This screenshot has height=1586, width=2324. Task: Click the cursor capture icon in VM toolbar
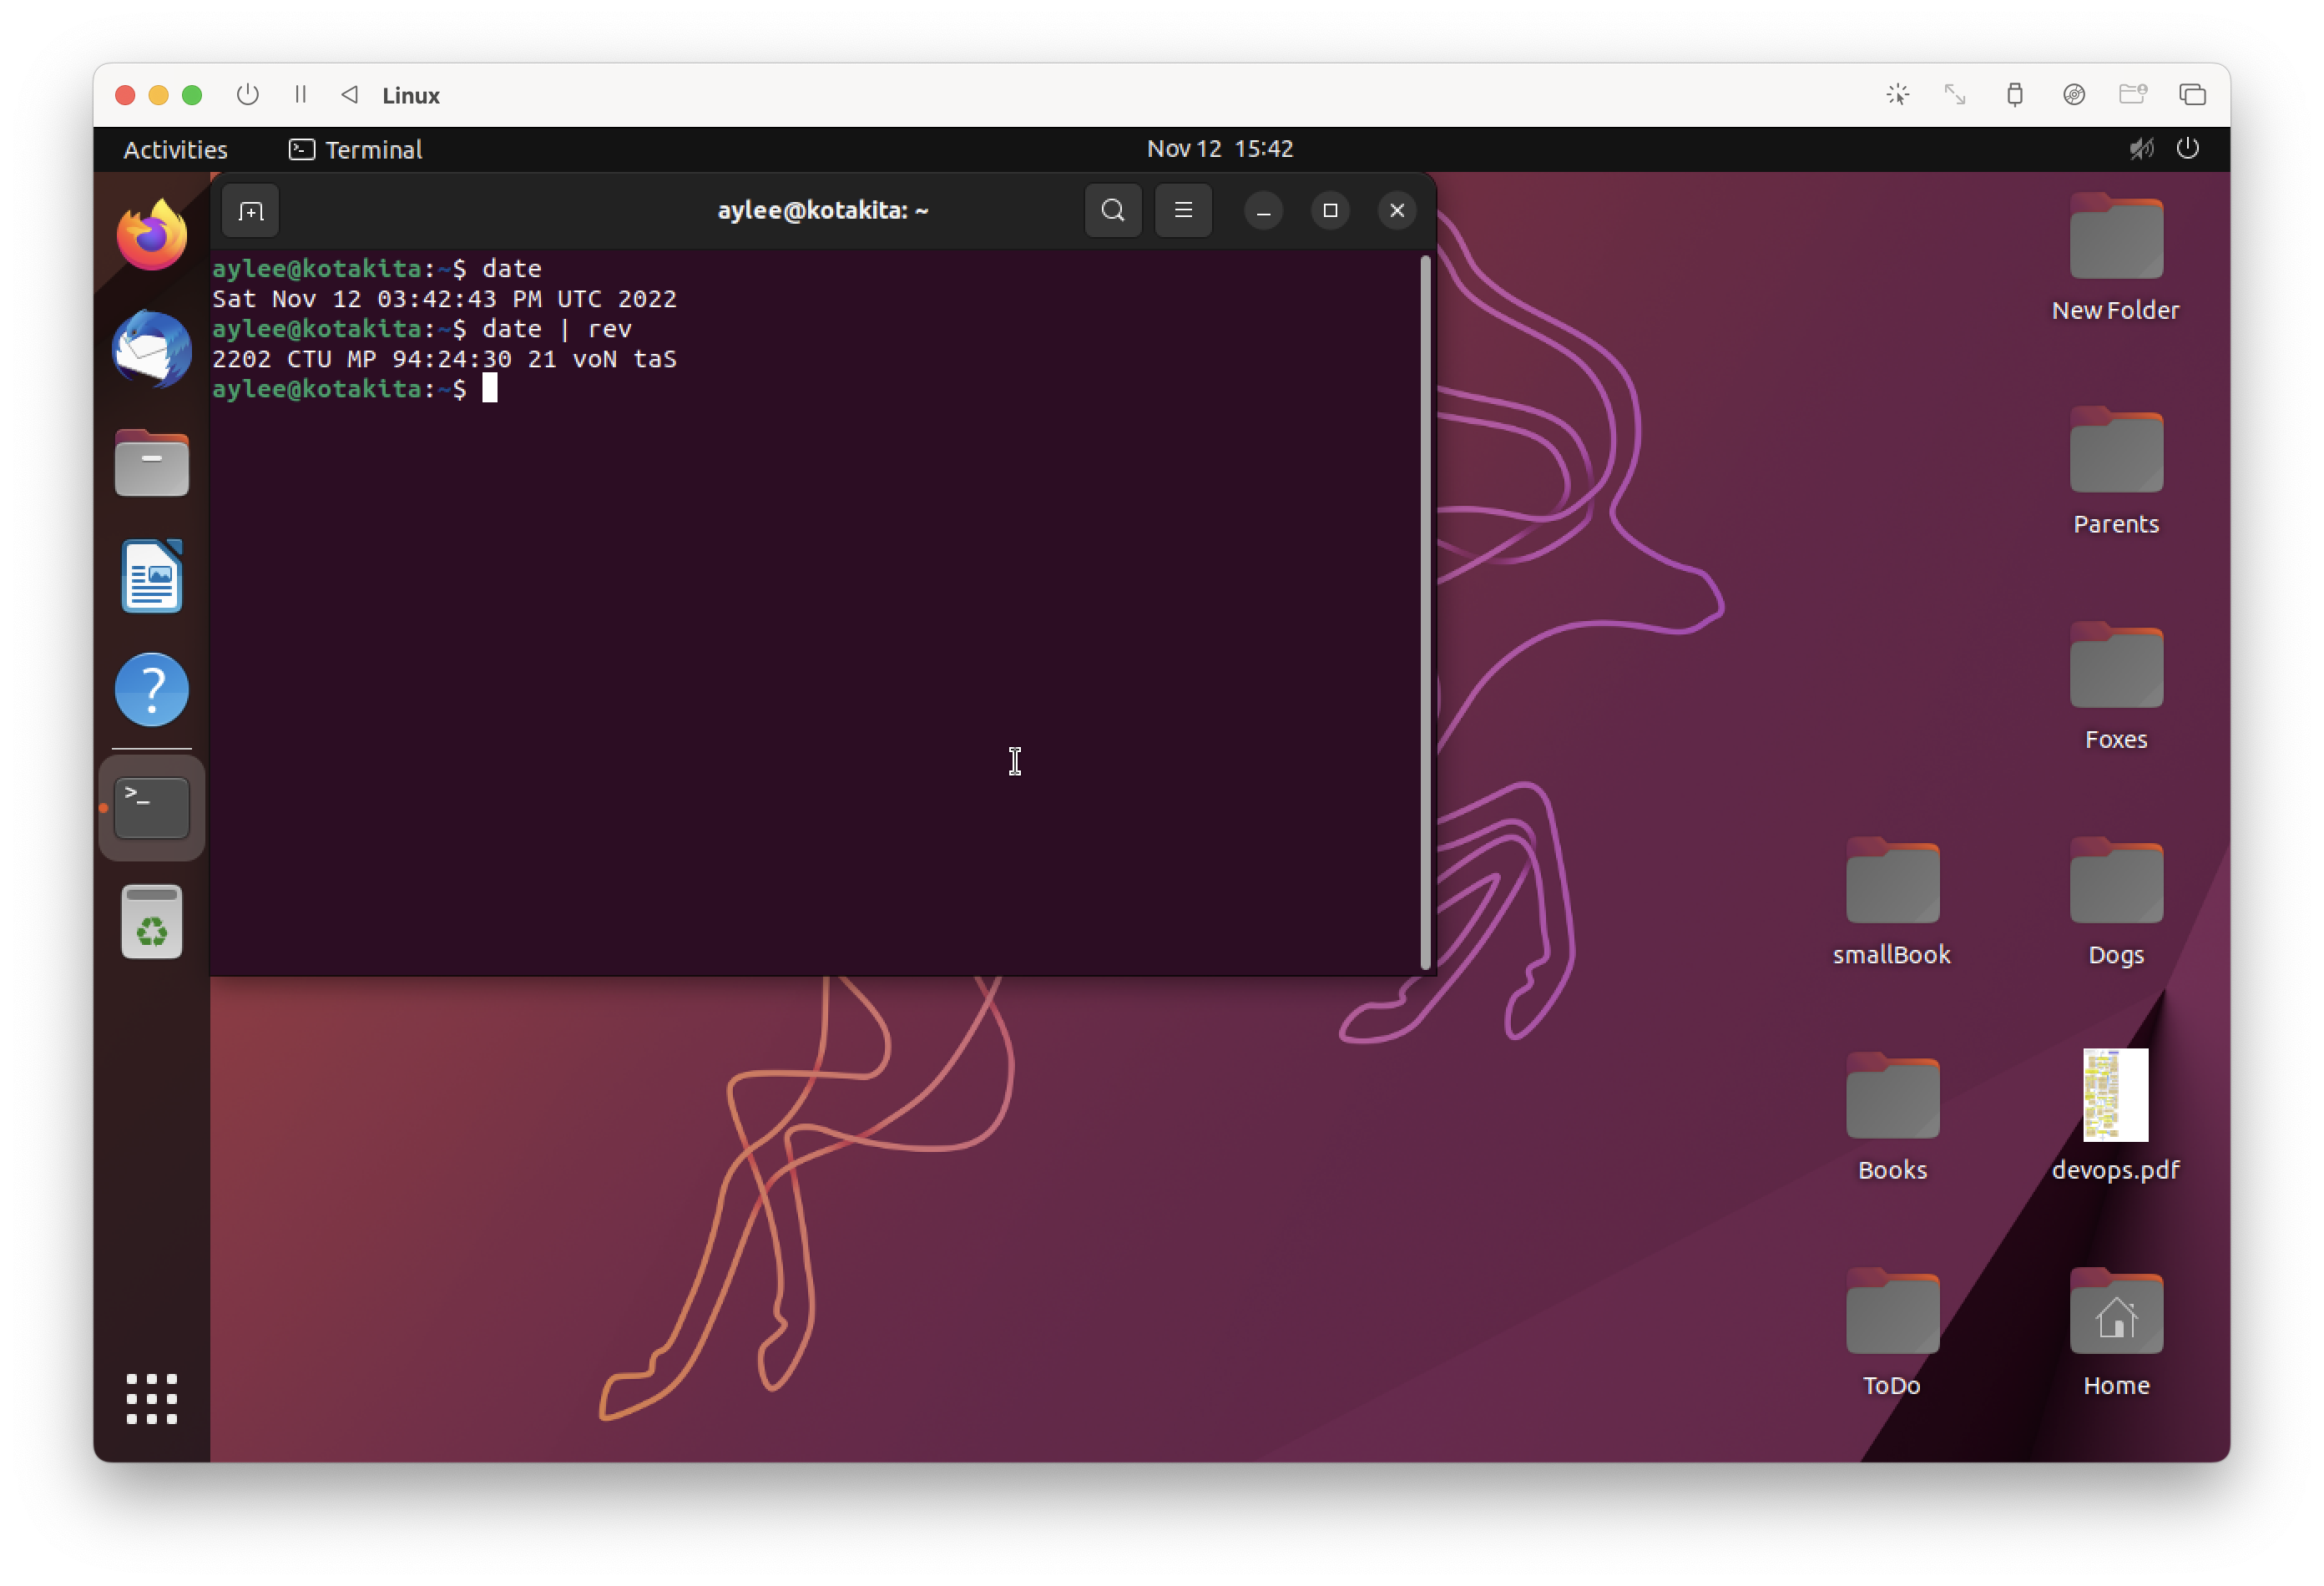(x=1897, y=95)
